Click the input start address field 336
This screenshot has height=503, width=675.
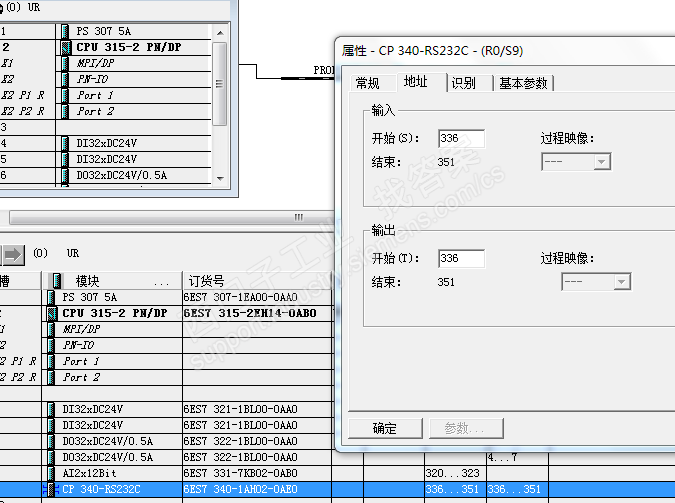[x=461, y=139]
